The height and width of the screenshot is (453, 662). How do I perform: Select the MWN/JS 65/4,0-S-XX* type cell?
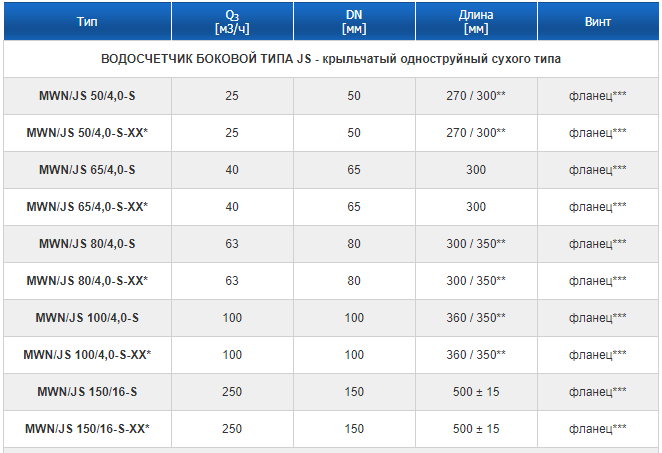coord(87,207)
